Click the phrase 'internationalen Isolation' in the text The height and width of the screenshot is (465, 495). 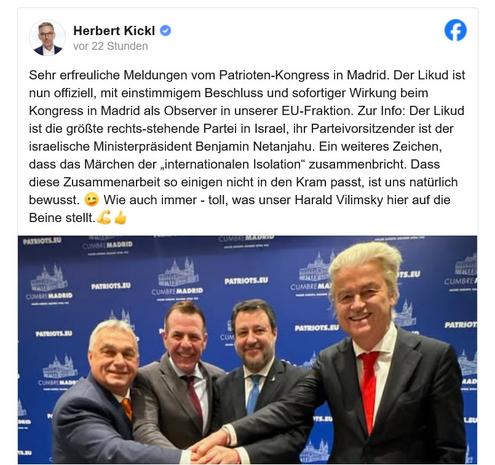click(x=233, y=165)
